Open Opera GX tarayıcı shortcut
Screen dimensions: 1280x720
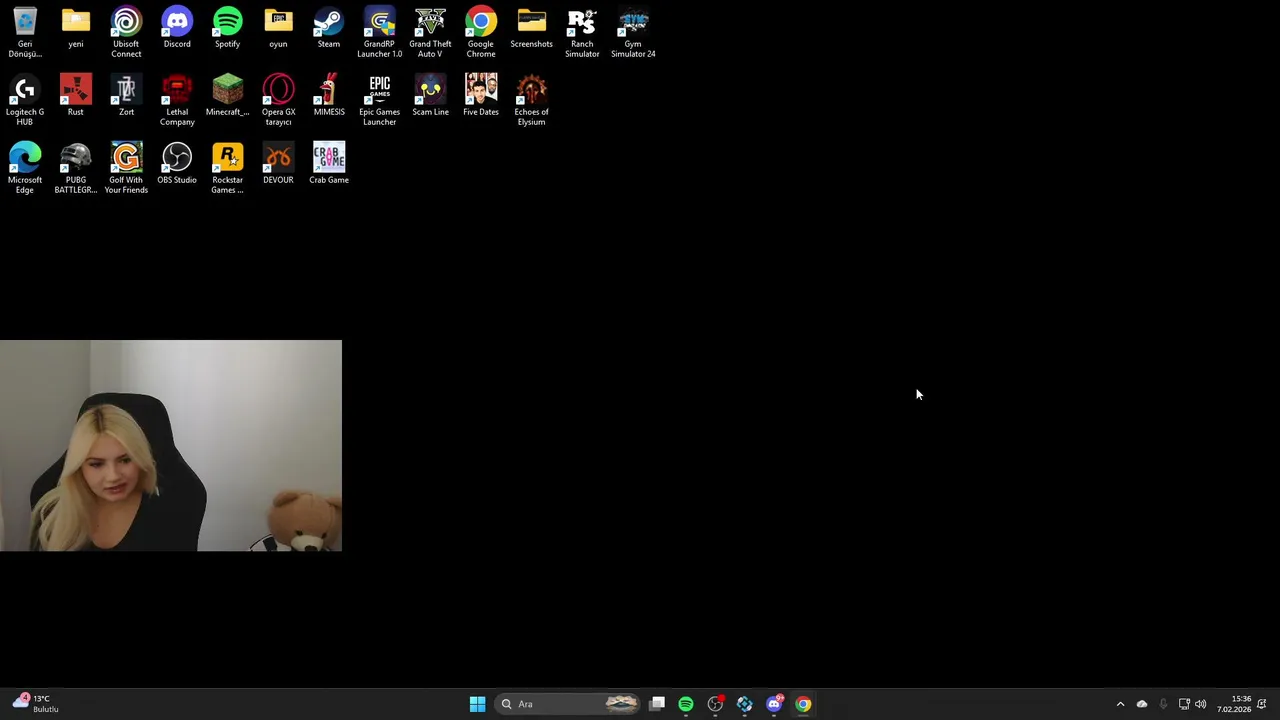pyautogui.click(x=278, y=101)
